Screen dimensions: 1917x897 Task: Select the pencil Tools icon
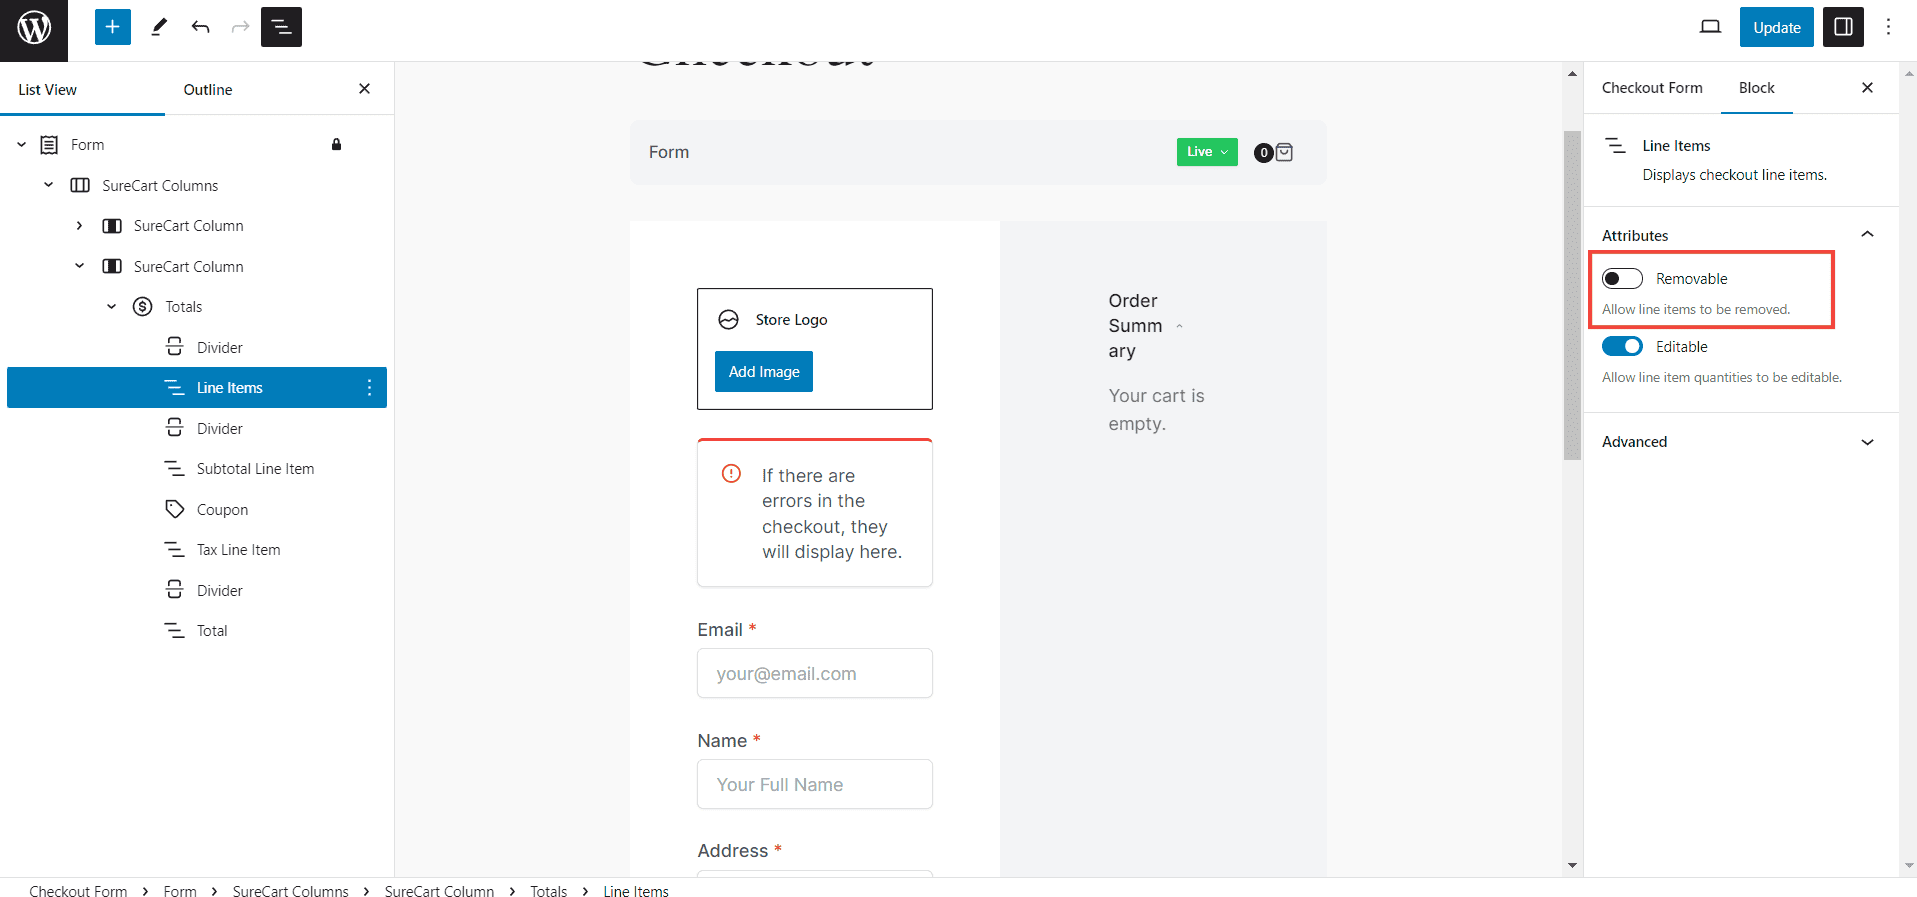point(158,27)
